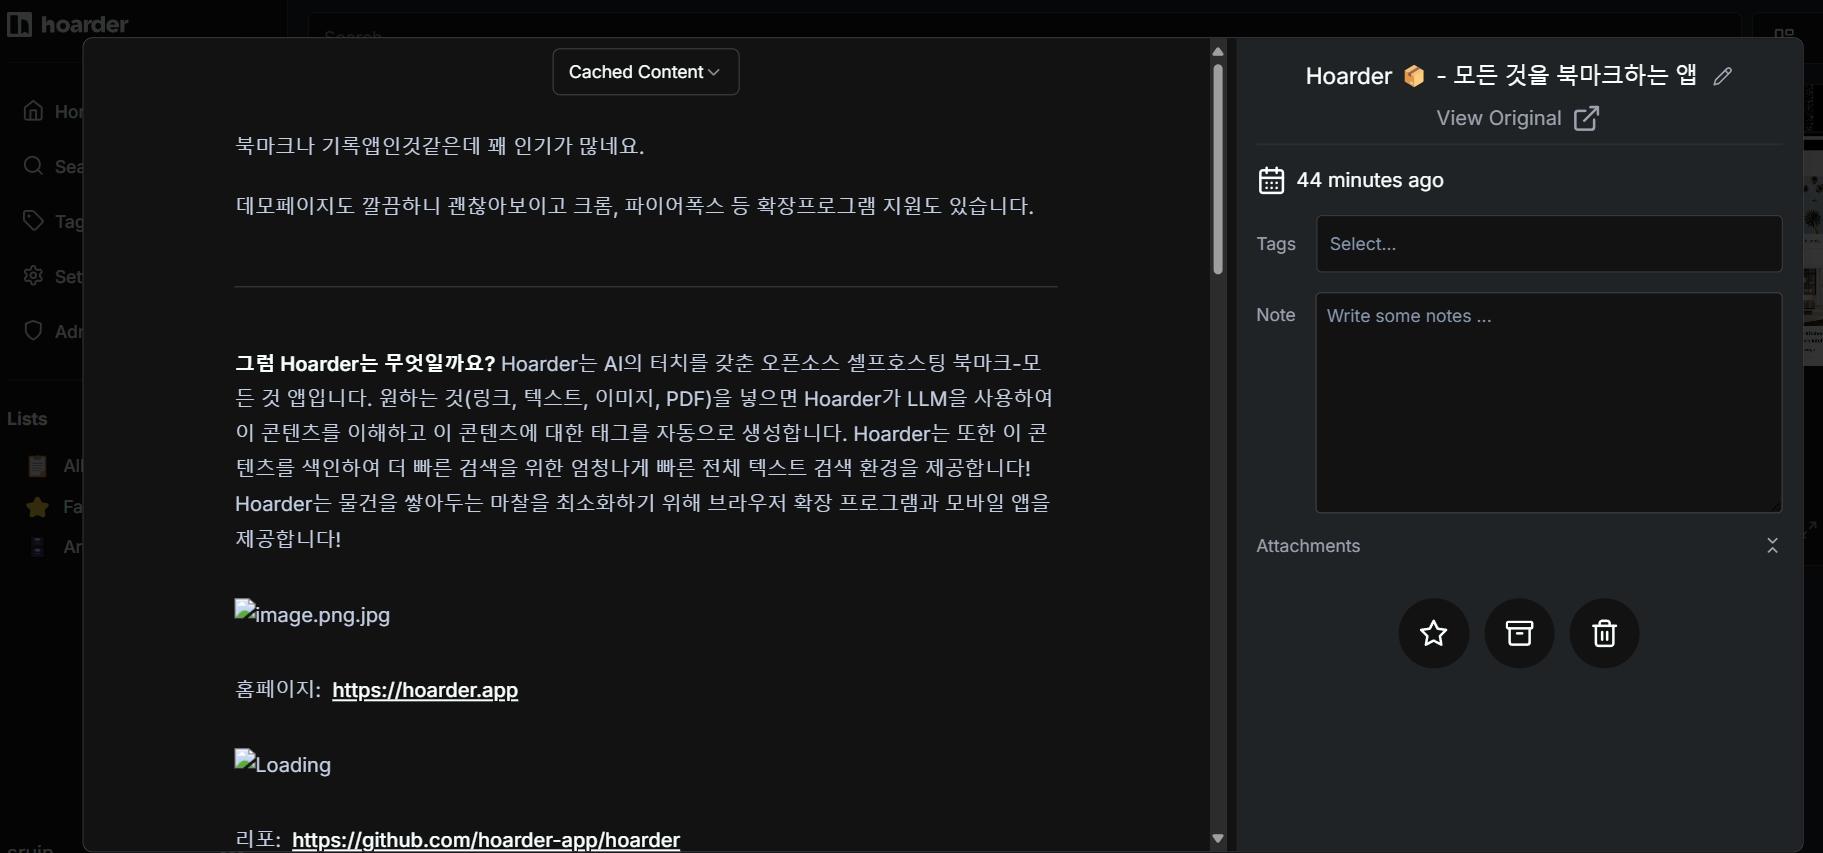The height and width of the screenshot is (853, 1823).
Task: Click the favorite star icon button
Action: [x=1433, y=633]
